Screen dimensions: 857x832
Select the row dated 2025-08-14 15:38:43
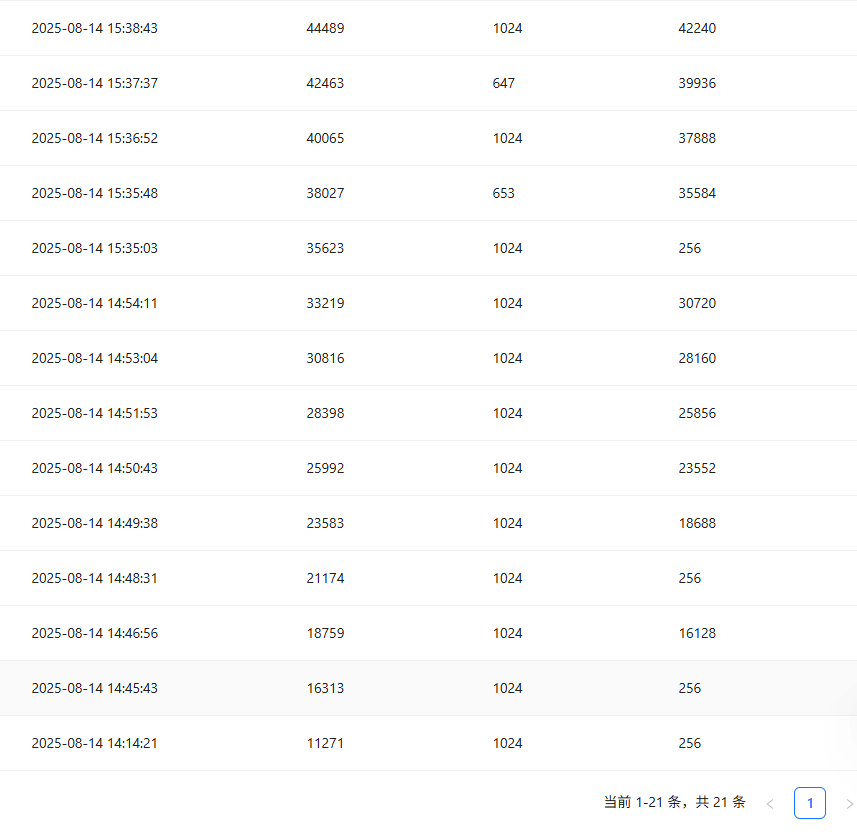point(95,28)
